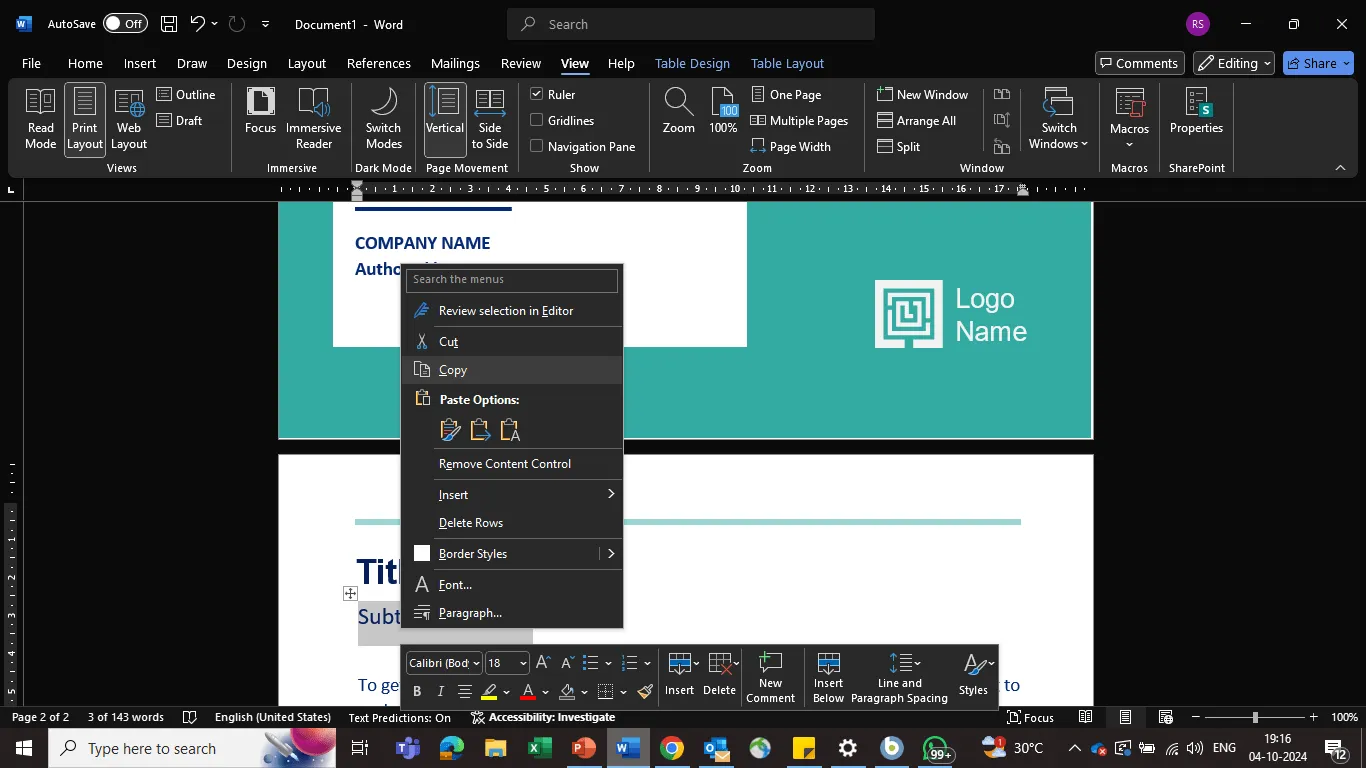This screenshot has width=1366, height=768.
Task: Open the References tab
Action: [379, 63]
